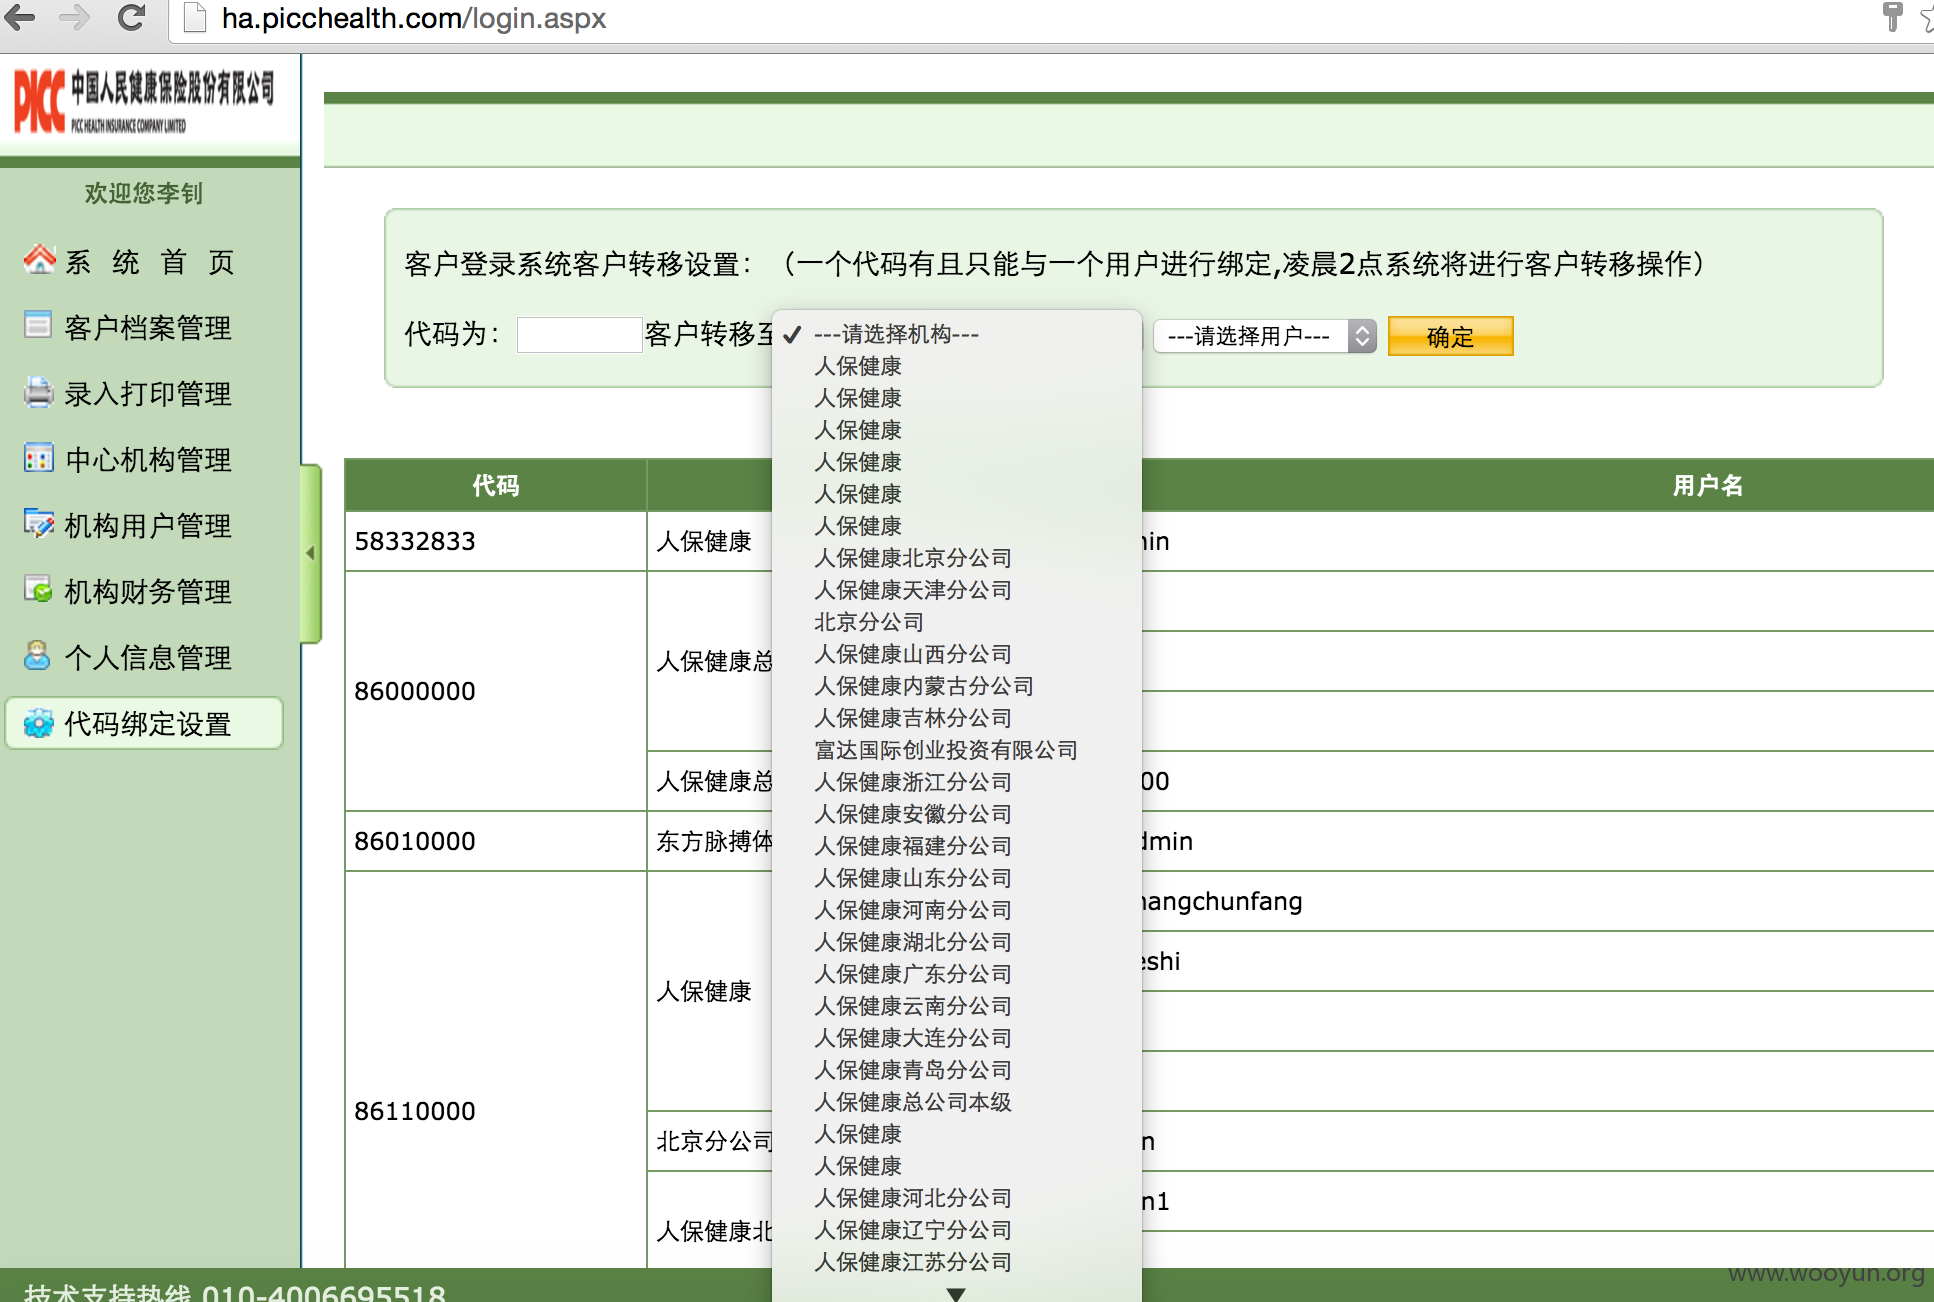The height and width of the screenshot is (1302, 1934).
Task: Reload the page with refresh icon
Action: [131, 18]
